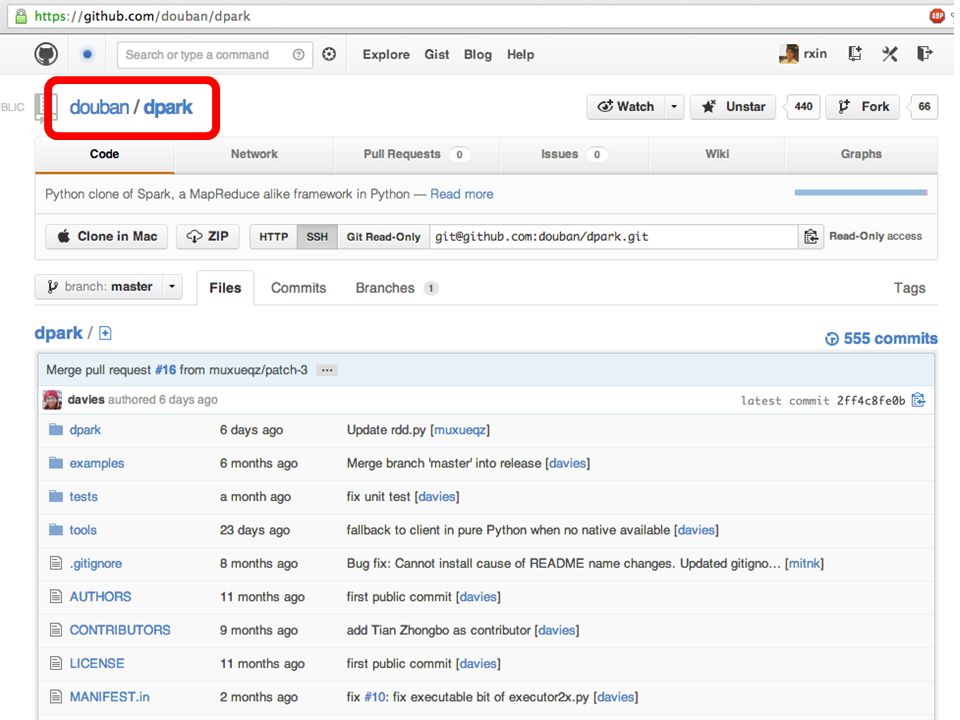The image size is (960, 720).
Task: Click the .gitignore file icon
Action: click(56, 563)
